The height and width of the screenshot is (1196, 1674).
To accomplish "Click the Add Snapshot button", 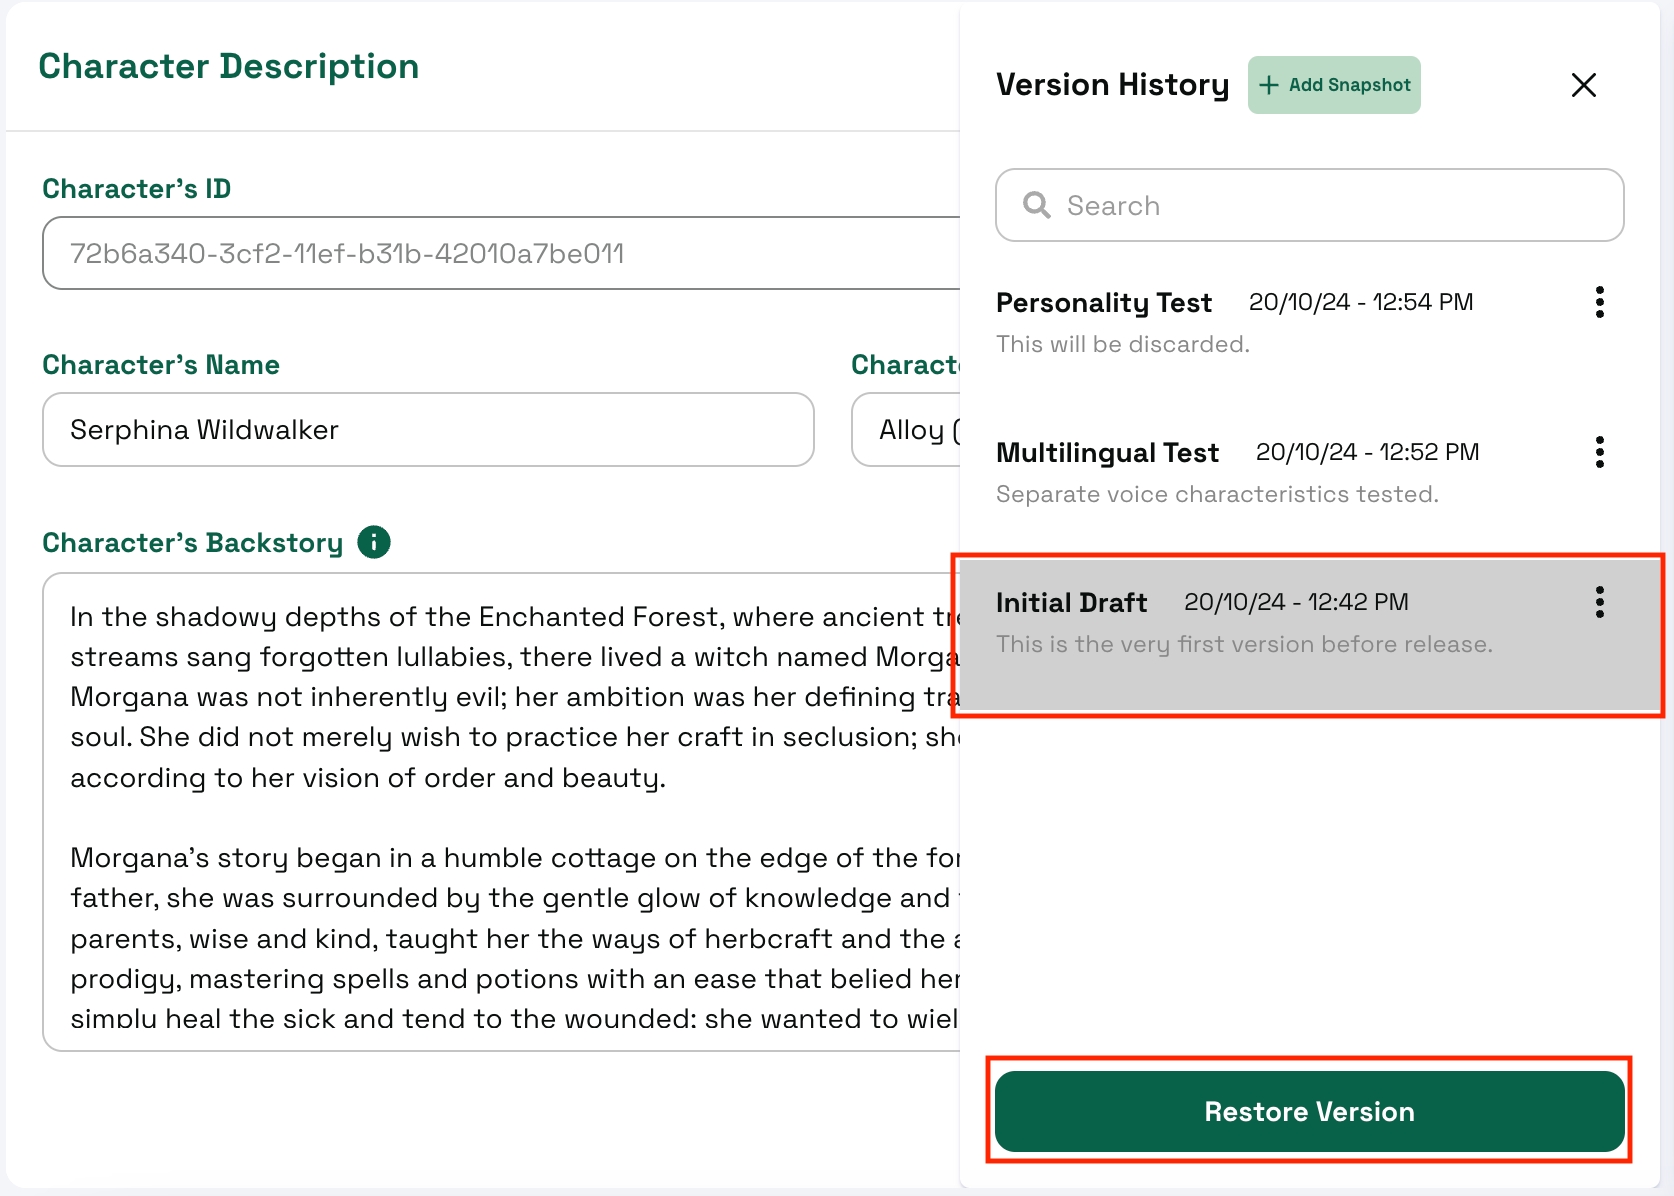I will pyautogui.click(x=1334, y=85).
